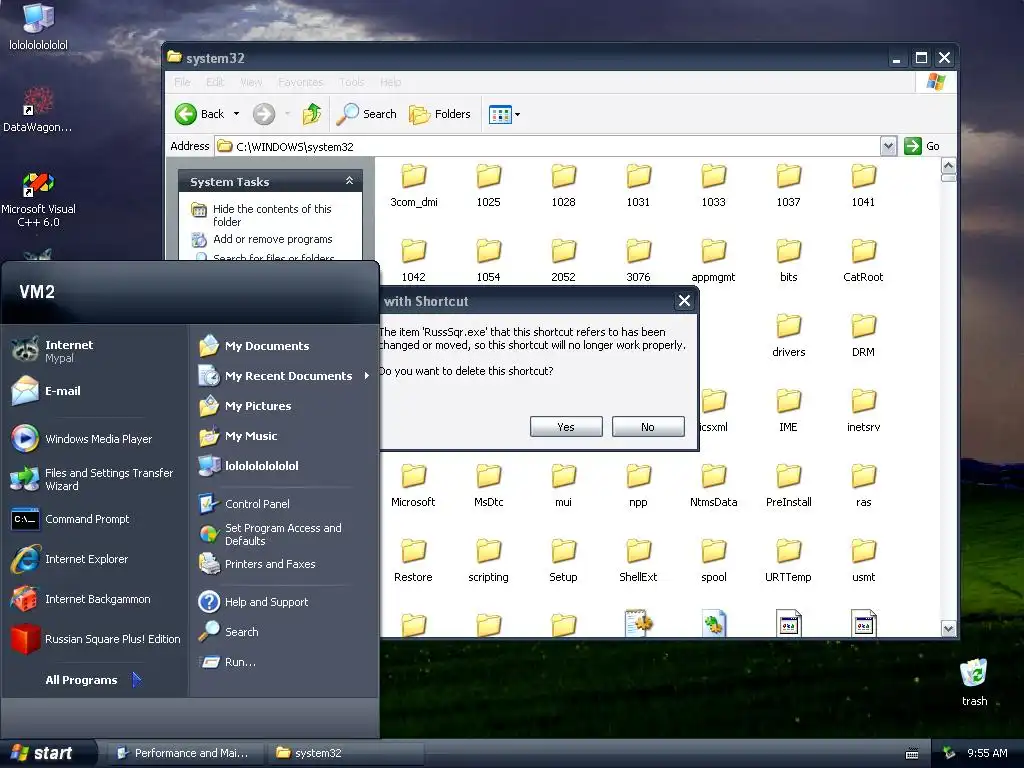Select the MsDtc folder
This screenshot has height=768, width=1024.
pos(488,486)
